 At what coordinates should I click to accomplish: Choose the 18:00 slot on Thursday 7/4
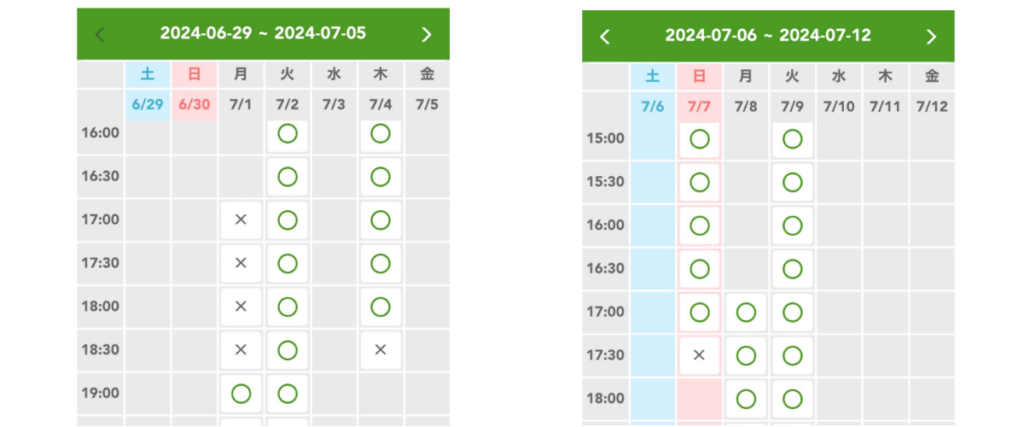(380, 307)
